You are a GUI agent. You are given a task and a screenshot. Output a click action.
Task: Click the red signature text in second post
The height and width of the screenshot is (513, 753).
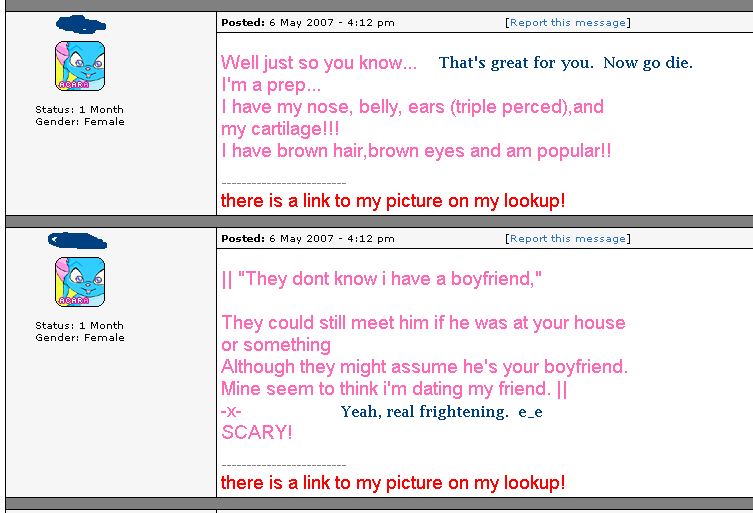(x=393, y=483)
